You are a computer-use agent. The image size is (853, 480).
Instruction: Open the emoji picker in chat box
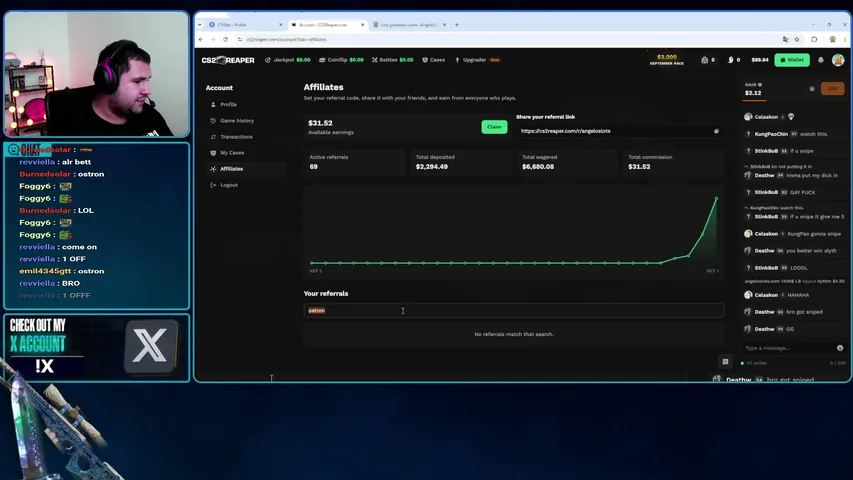click(x=840, y=348)
